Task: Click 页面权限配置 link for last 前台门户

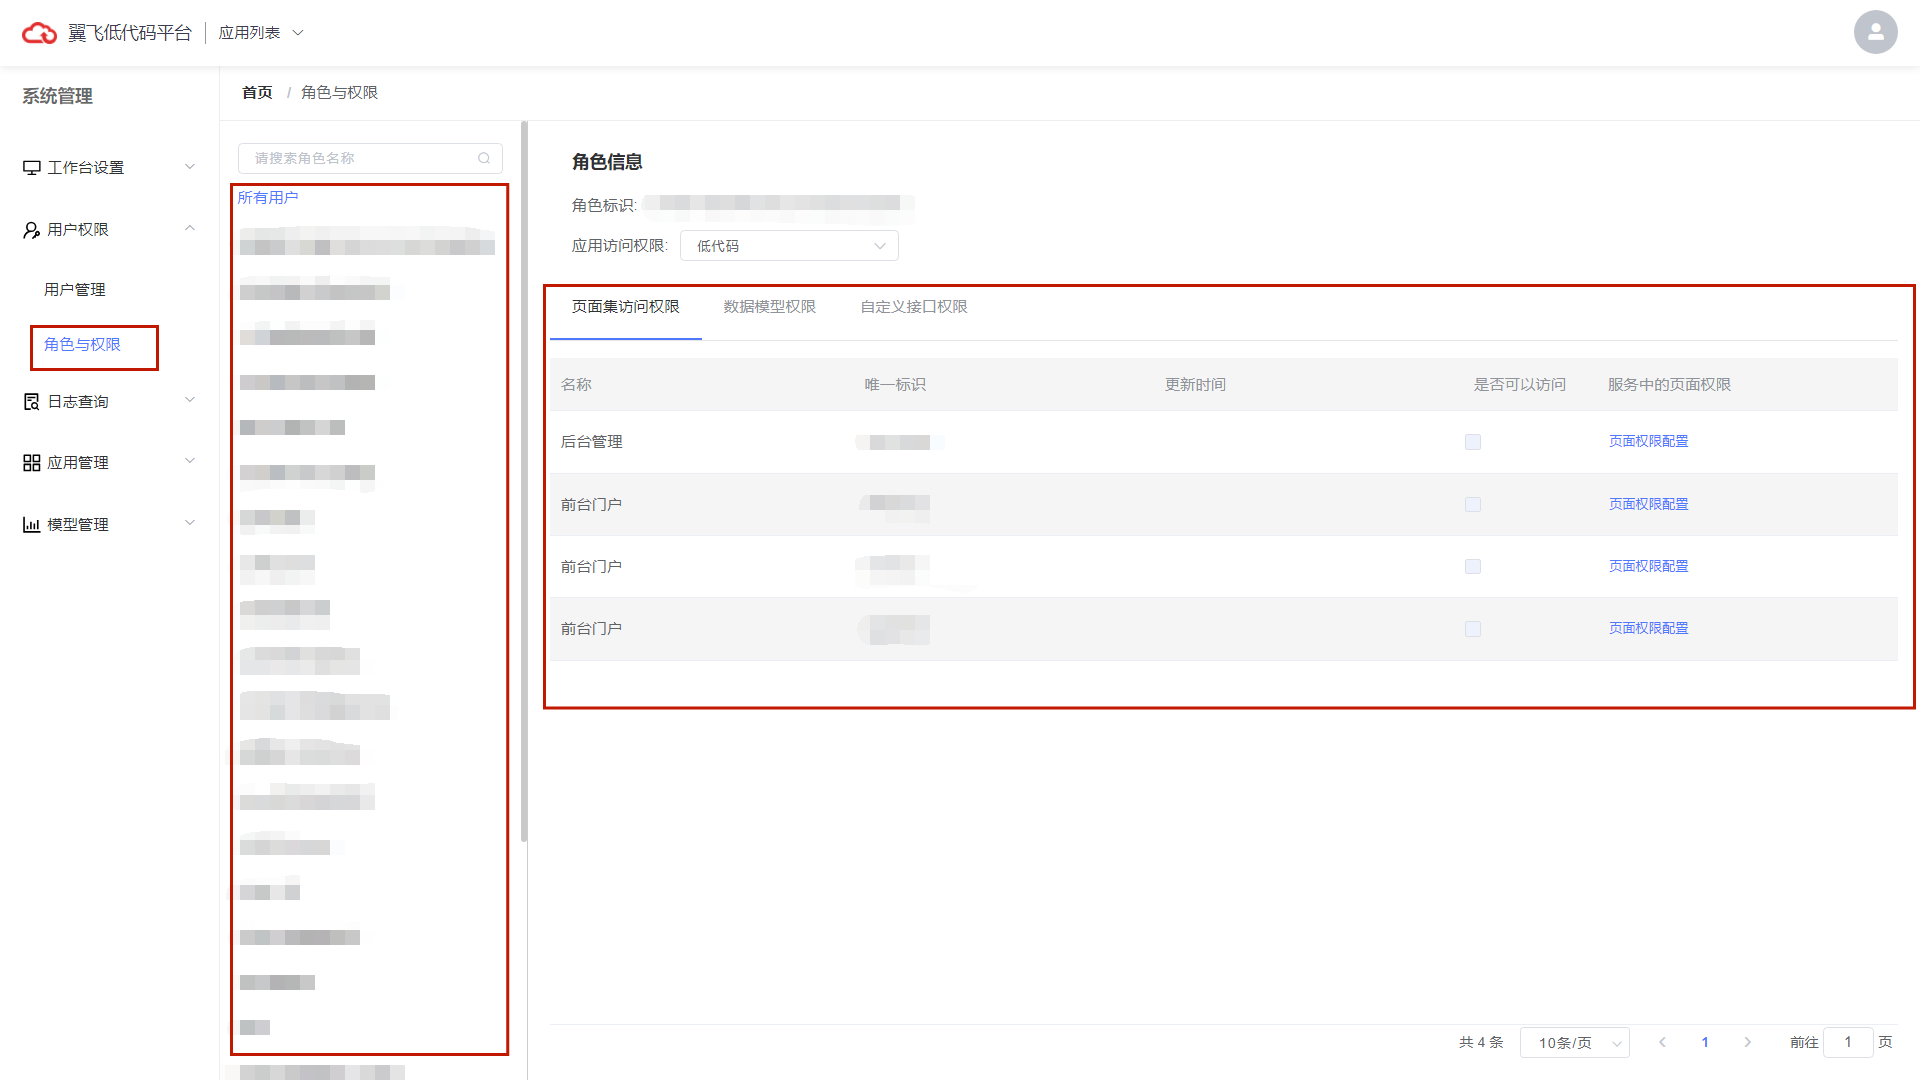Action: click(x=1648, y=628)
